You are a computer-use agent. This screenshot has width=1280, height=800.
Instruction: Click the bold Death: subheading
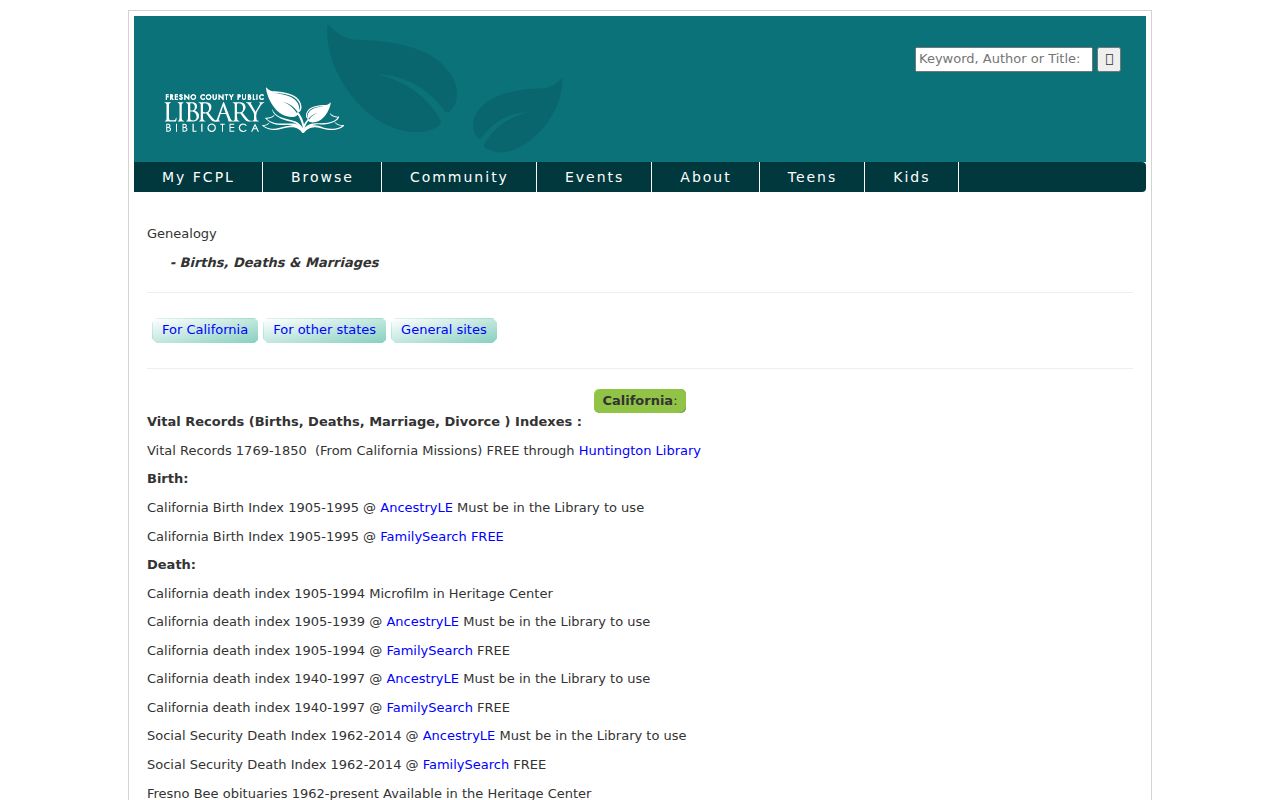171,565
